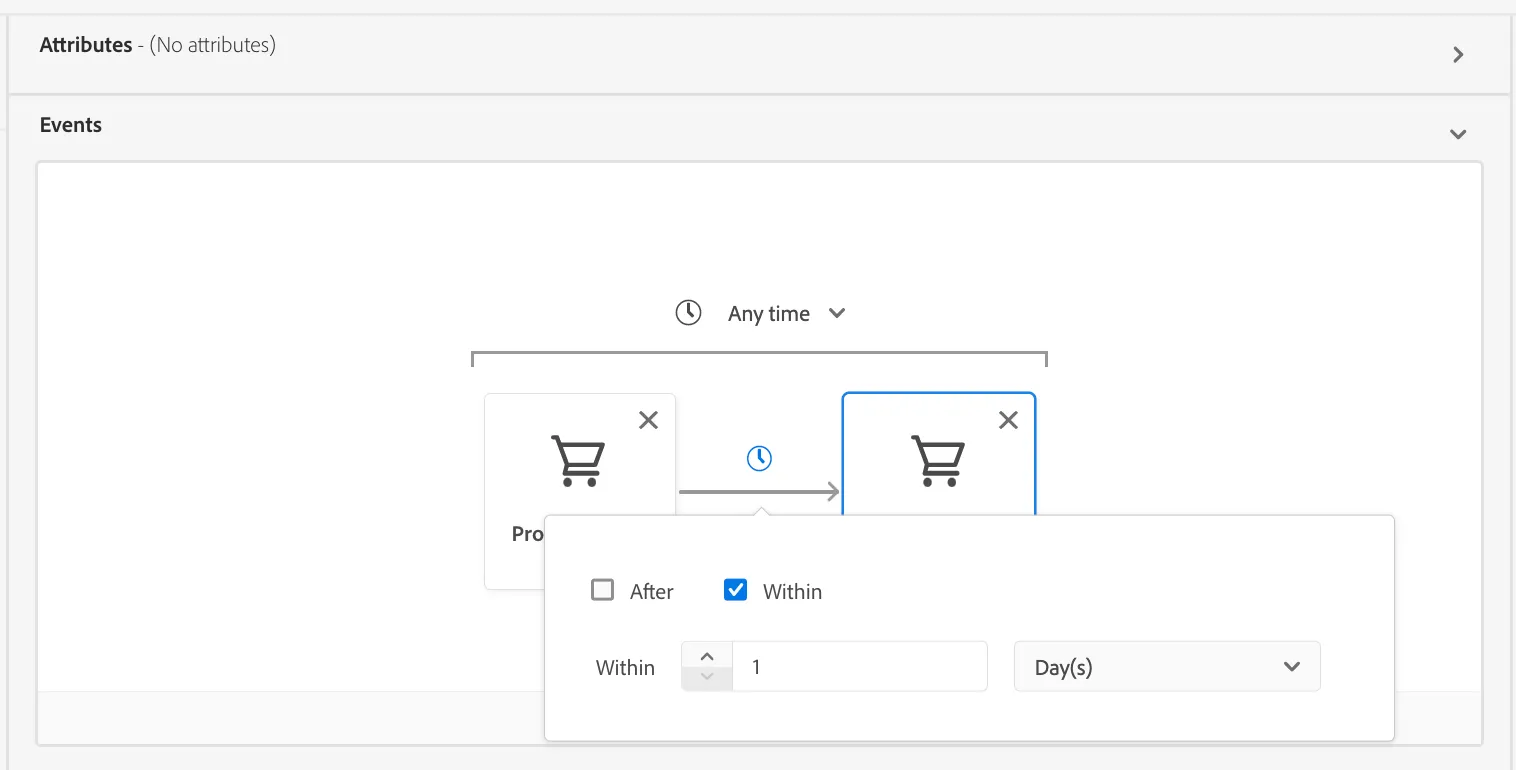This screenshot has width=1516, height=770.
Task: Click the Within number input field
Action: pyautogui.click(x=859, y=667)
